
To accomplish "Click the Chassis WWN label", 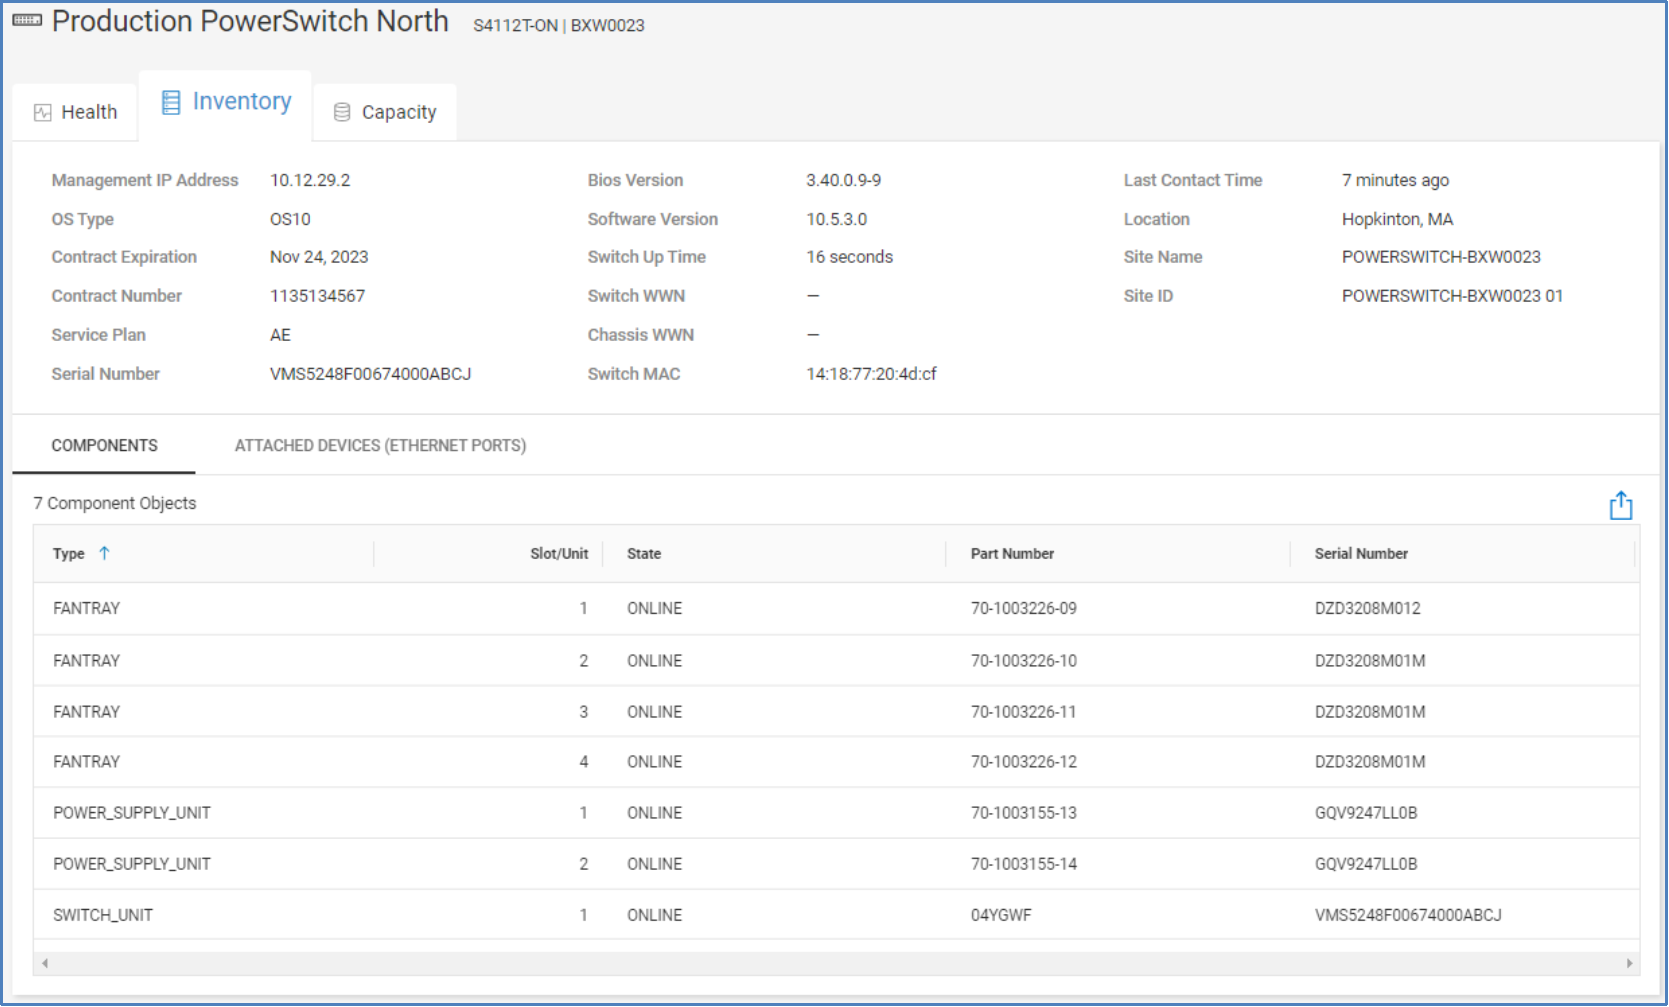I will (640, 335).
